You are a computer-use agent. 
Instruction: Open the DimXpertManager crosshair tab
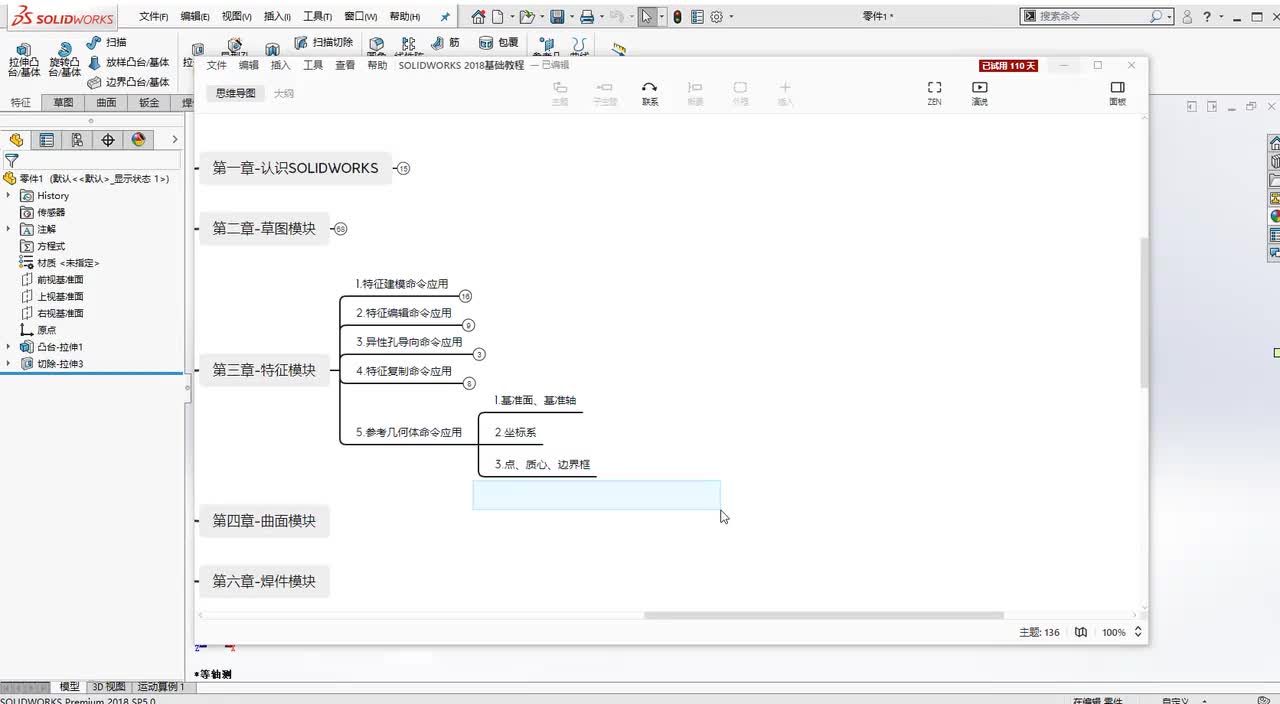pyautogui.click(x=108, y=140)
